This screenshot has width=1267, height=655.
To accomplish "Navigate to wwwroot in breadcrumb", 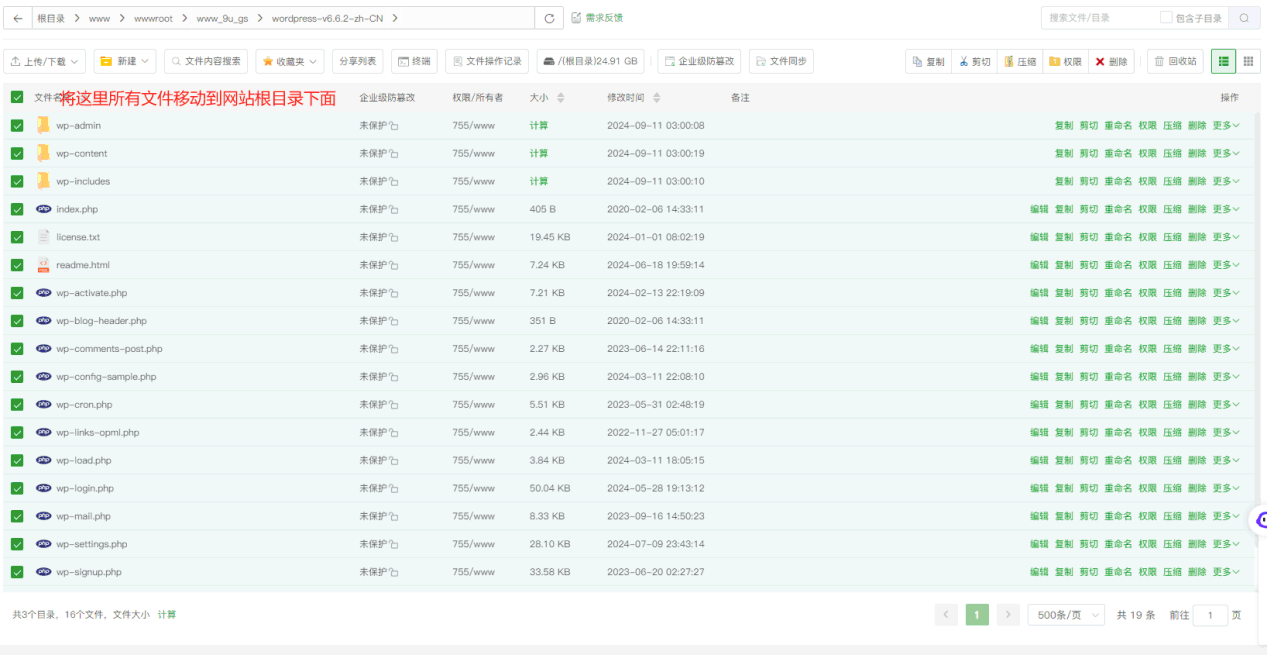I will click(153, 18).
